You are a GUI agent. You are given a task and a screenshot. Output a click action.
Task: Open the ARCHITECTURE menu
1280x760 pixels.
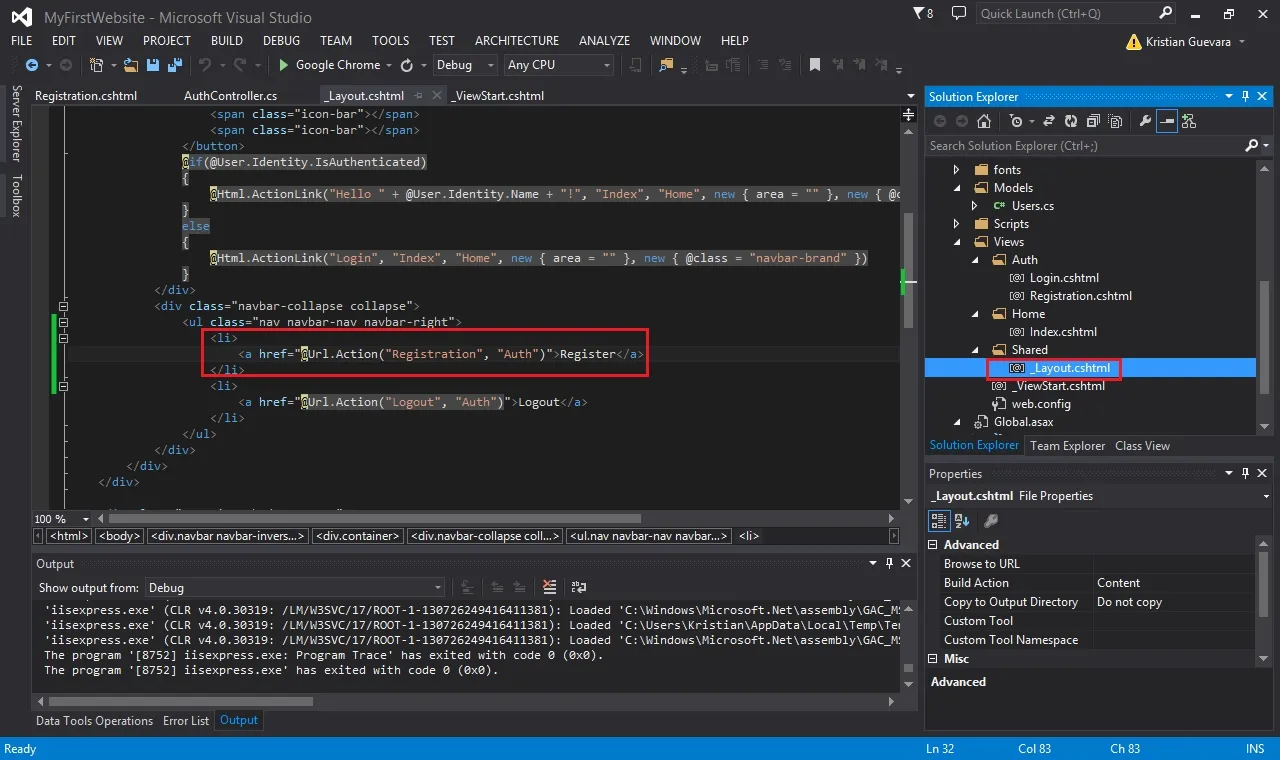click(517, 41)
